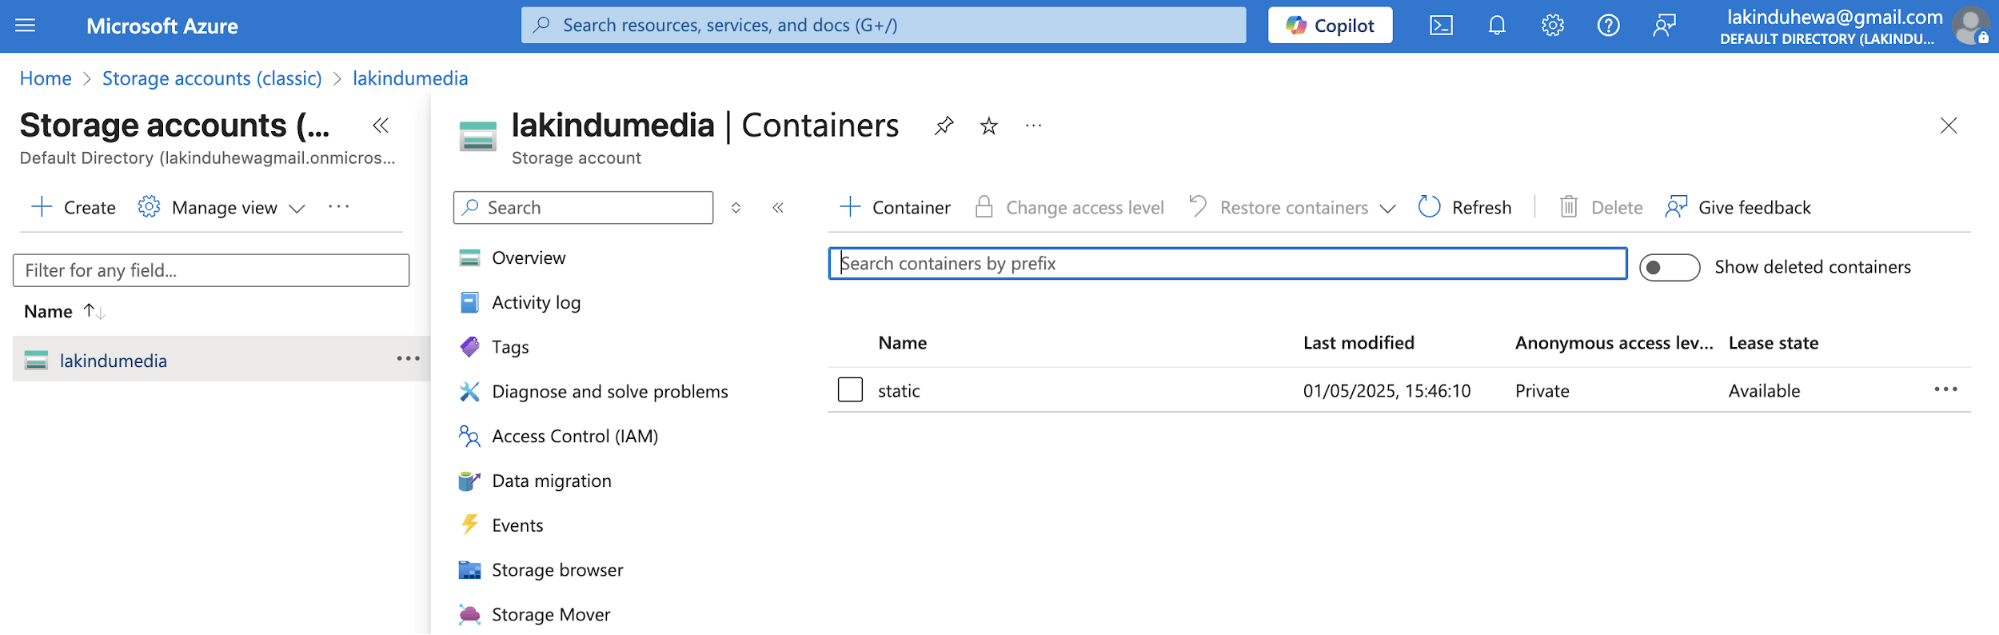Screen dimensions: 1999x635
Task: Open context menu for static container row
Action: click(1946, 389)
